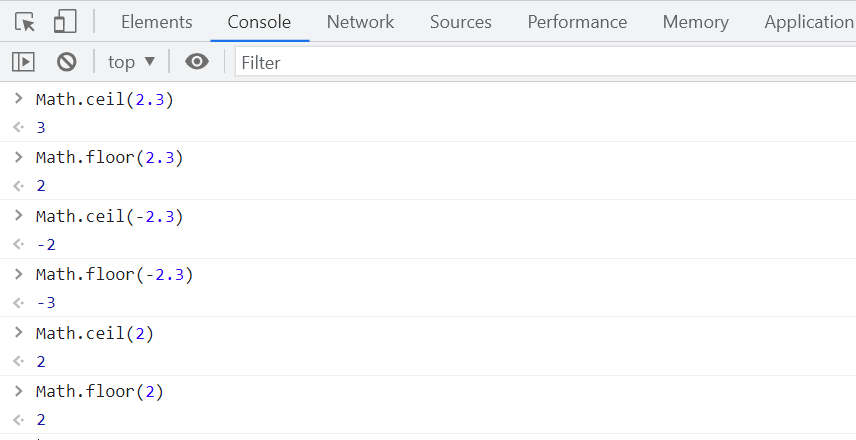856x440 pixels.
Task: Click the eye icon for live expressions
Action: pos(197,62)
